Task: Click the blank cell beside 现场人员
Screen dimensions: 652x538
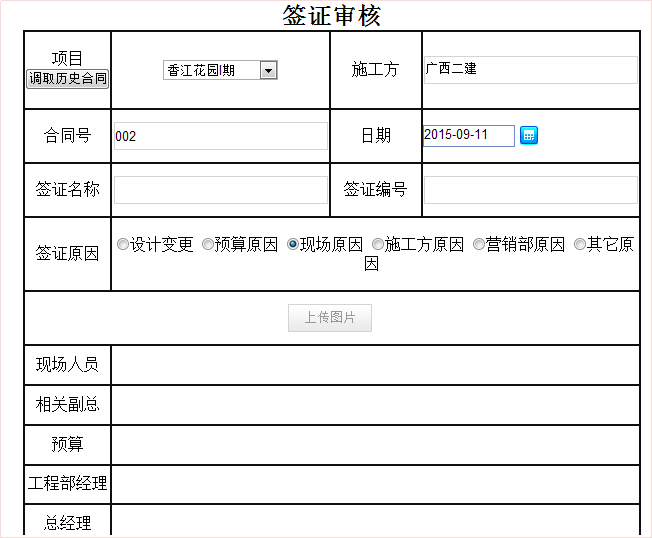Action: point(375,365)
